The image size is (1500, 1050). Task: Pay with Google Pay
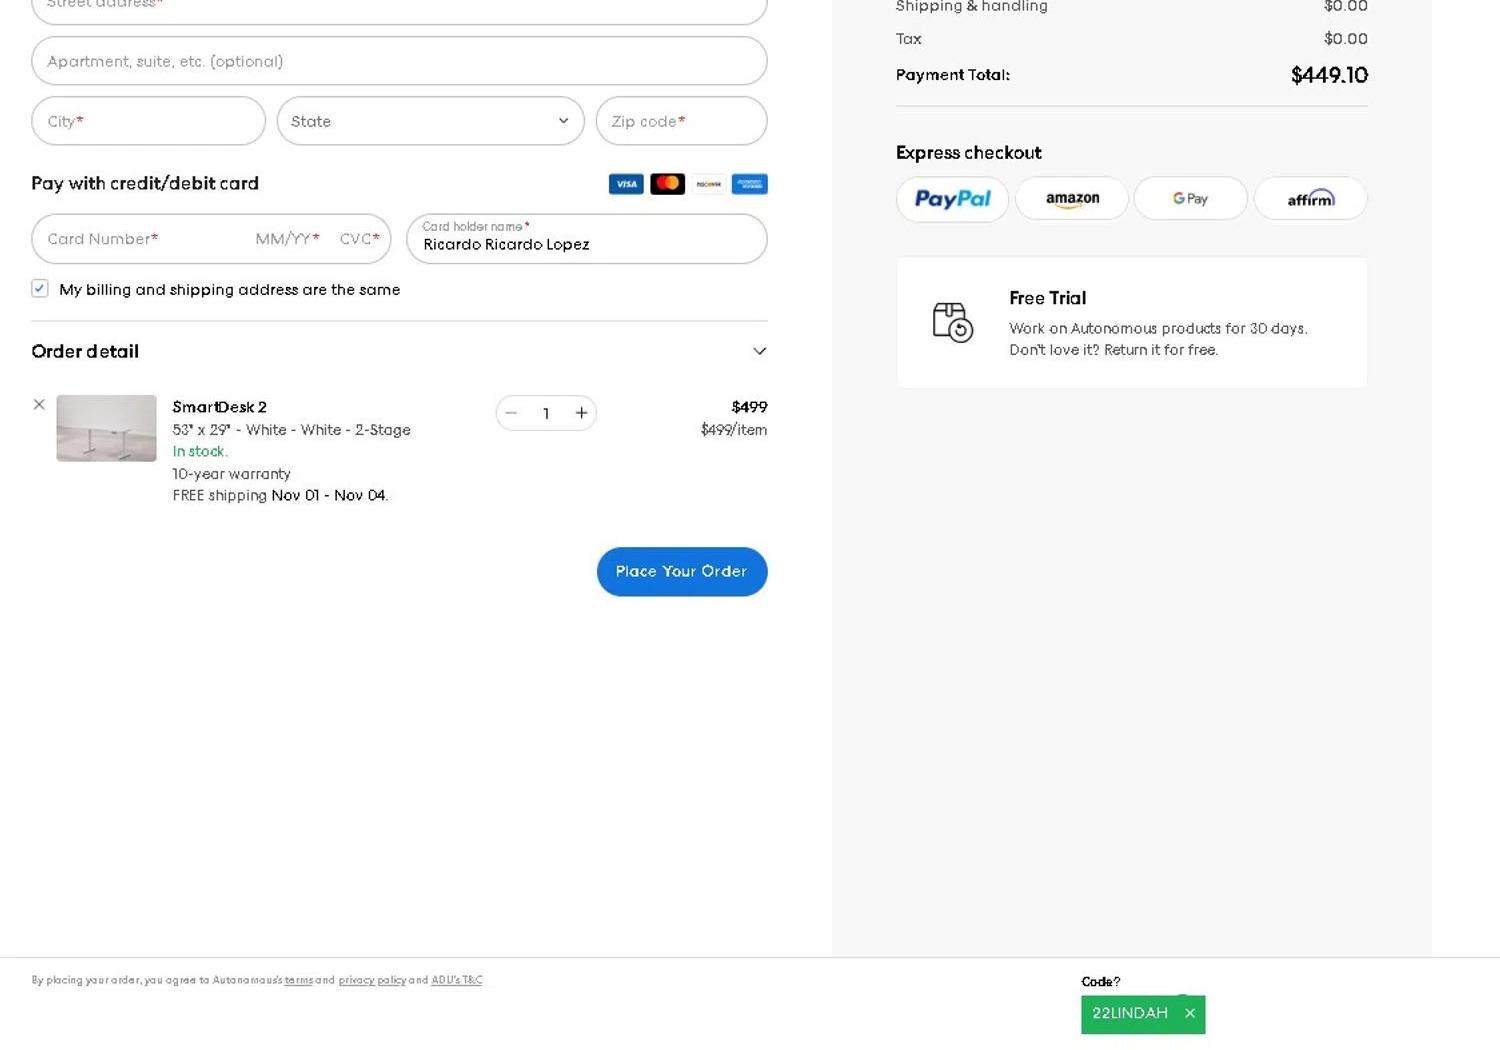(1191, 199)
